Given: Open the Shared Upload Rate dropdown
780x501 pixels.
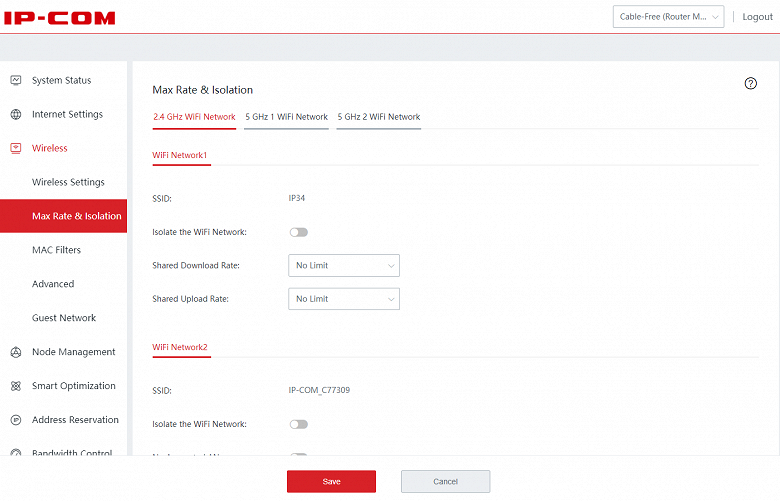Looking at the screenshot, I should 343,299.
